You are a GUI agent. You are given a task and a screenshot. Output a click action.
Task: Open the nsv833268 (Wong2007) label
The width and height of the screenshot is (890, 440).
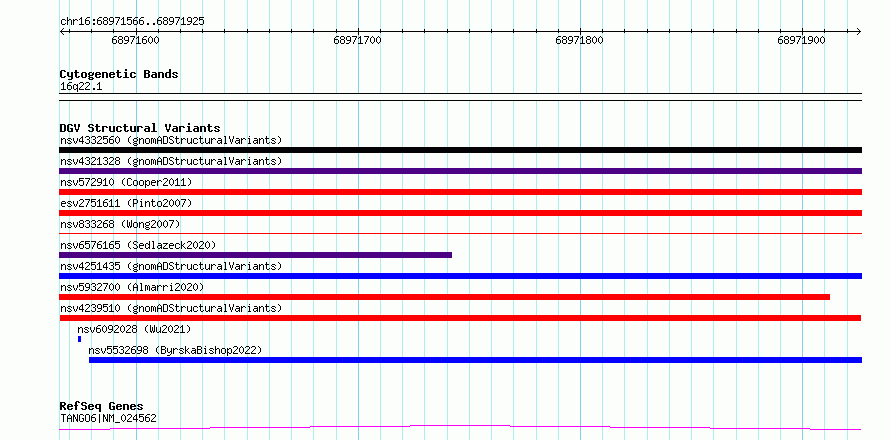click(x=120, y=224)
